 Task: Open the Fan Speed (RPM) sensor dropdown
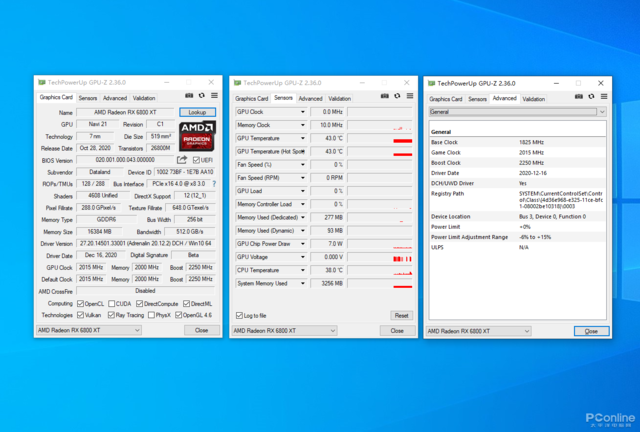click(x=303, y=178)
